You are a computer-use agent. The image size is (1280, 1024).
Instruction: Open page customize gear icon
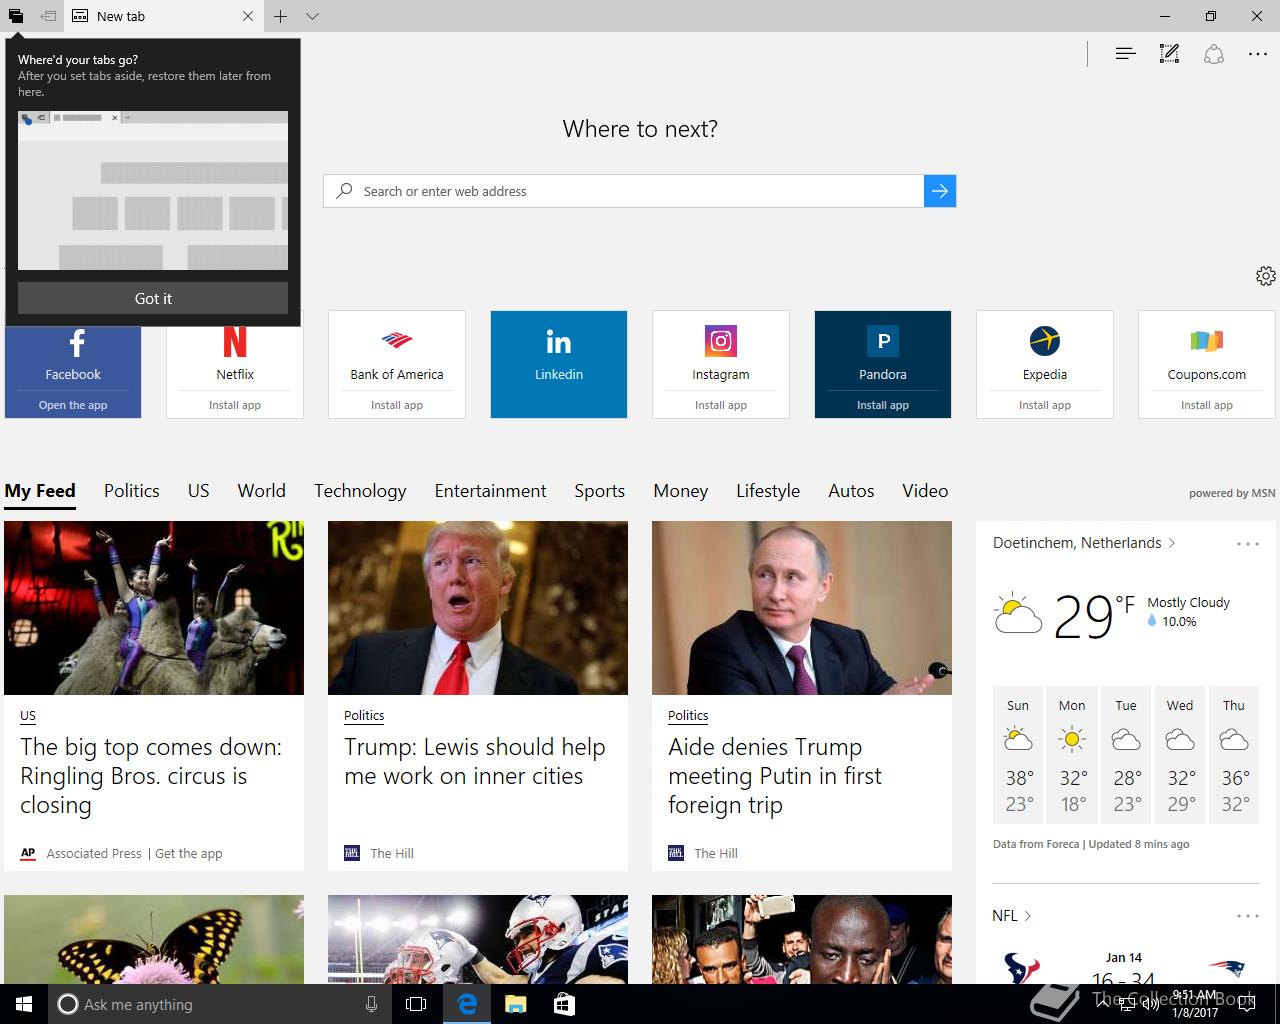point(1265,276)
